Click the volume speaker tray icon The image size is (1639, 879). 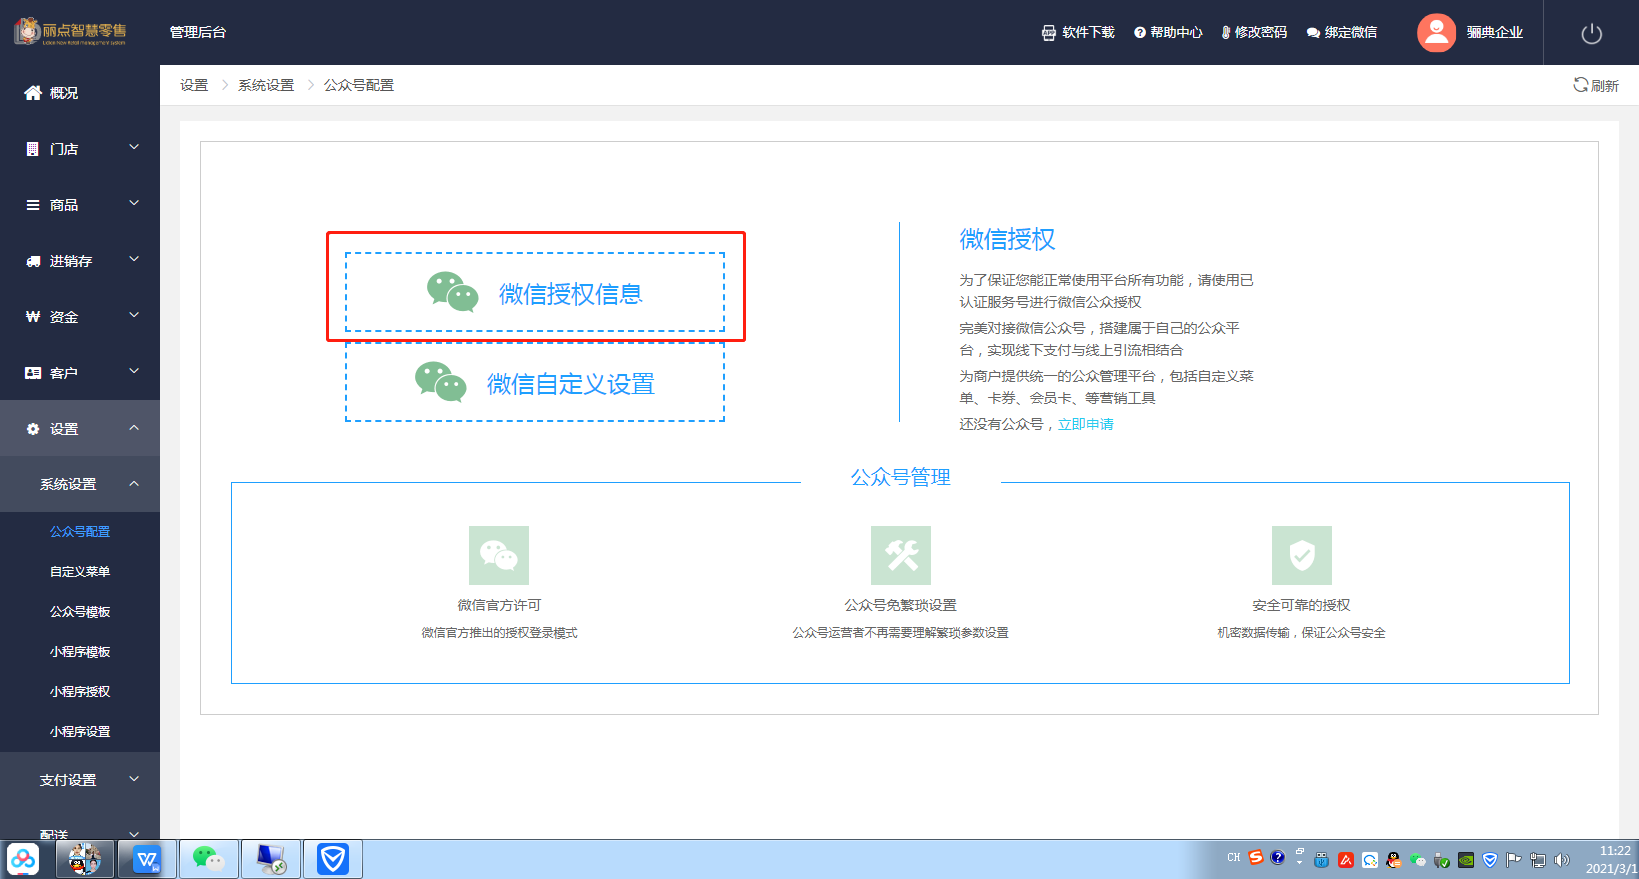point(1562,860)
